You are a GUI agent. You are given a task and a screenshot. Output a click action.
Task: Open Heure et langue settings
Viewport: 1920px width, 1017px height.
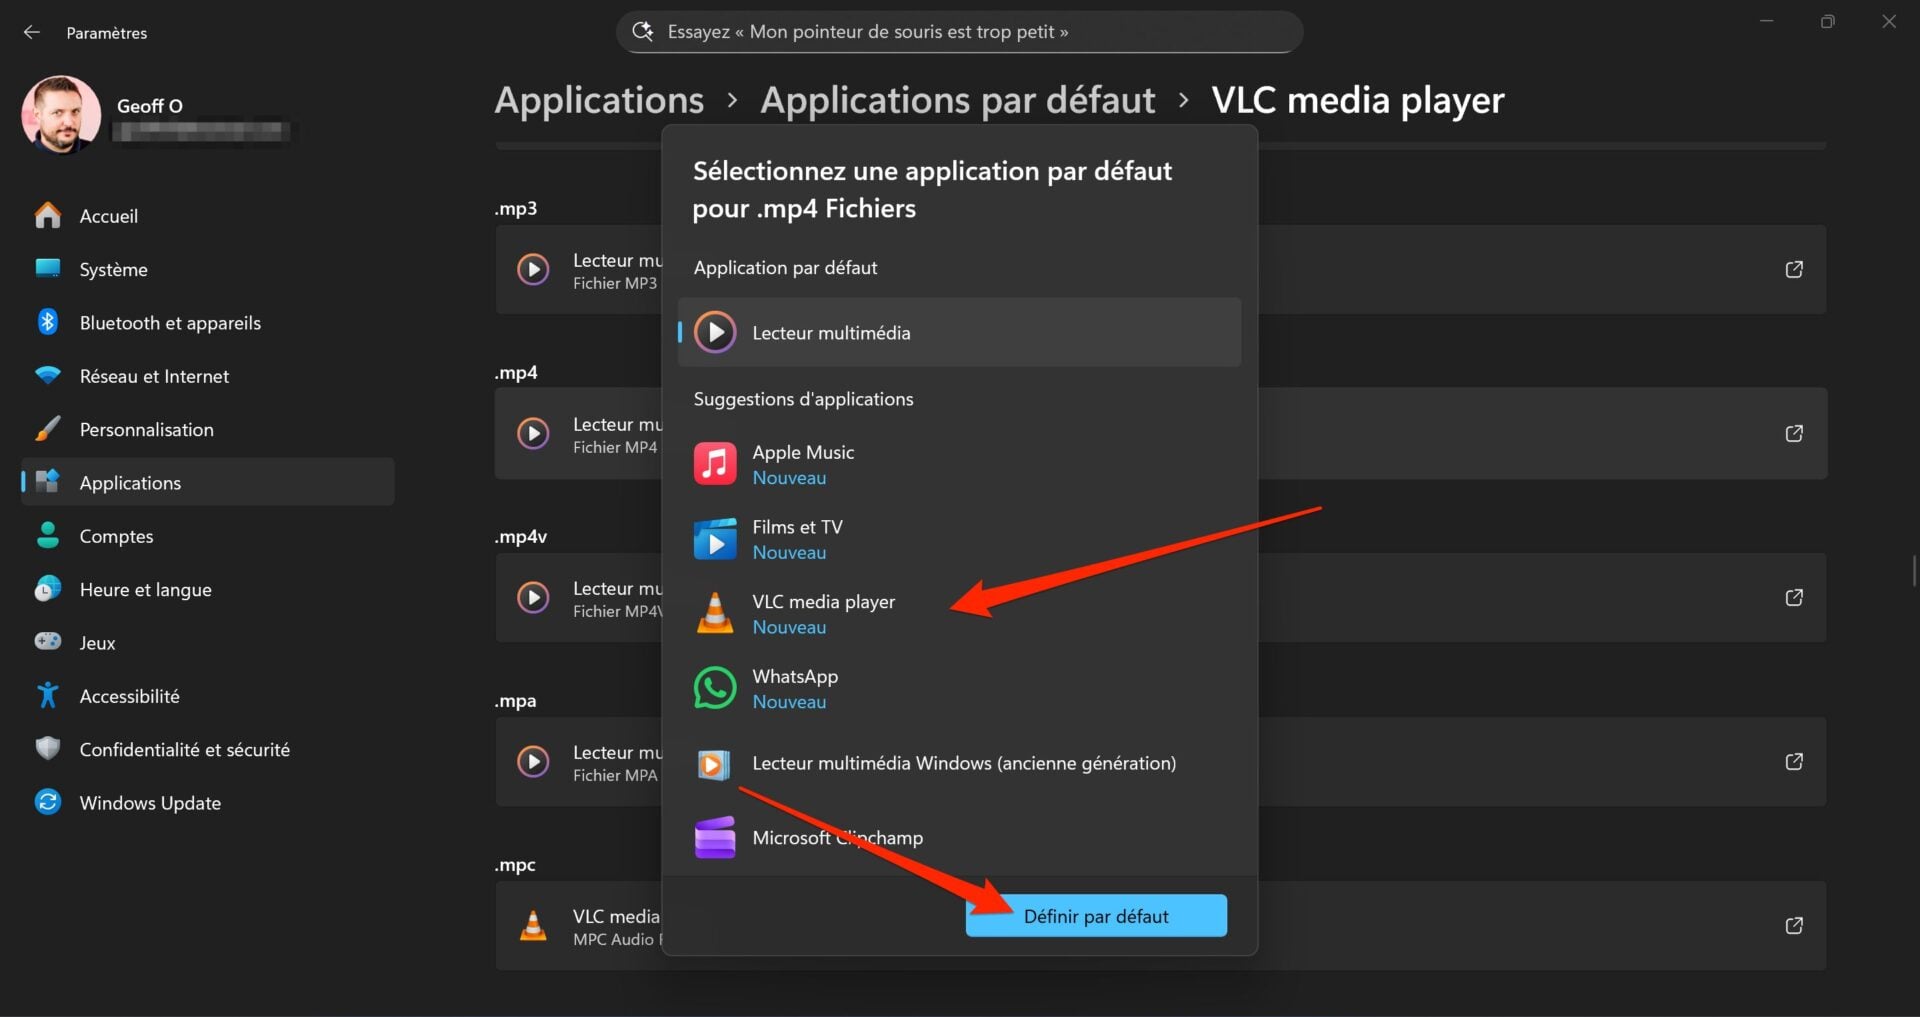tap(208, 589)
